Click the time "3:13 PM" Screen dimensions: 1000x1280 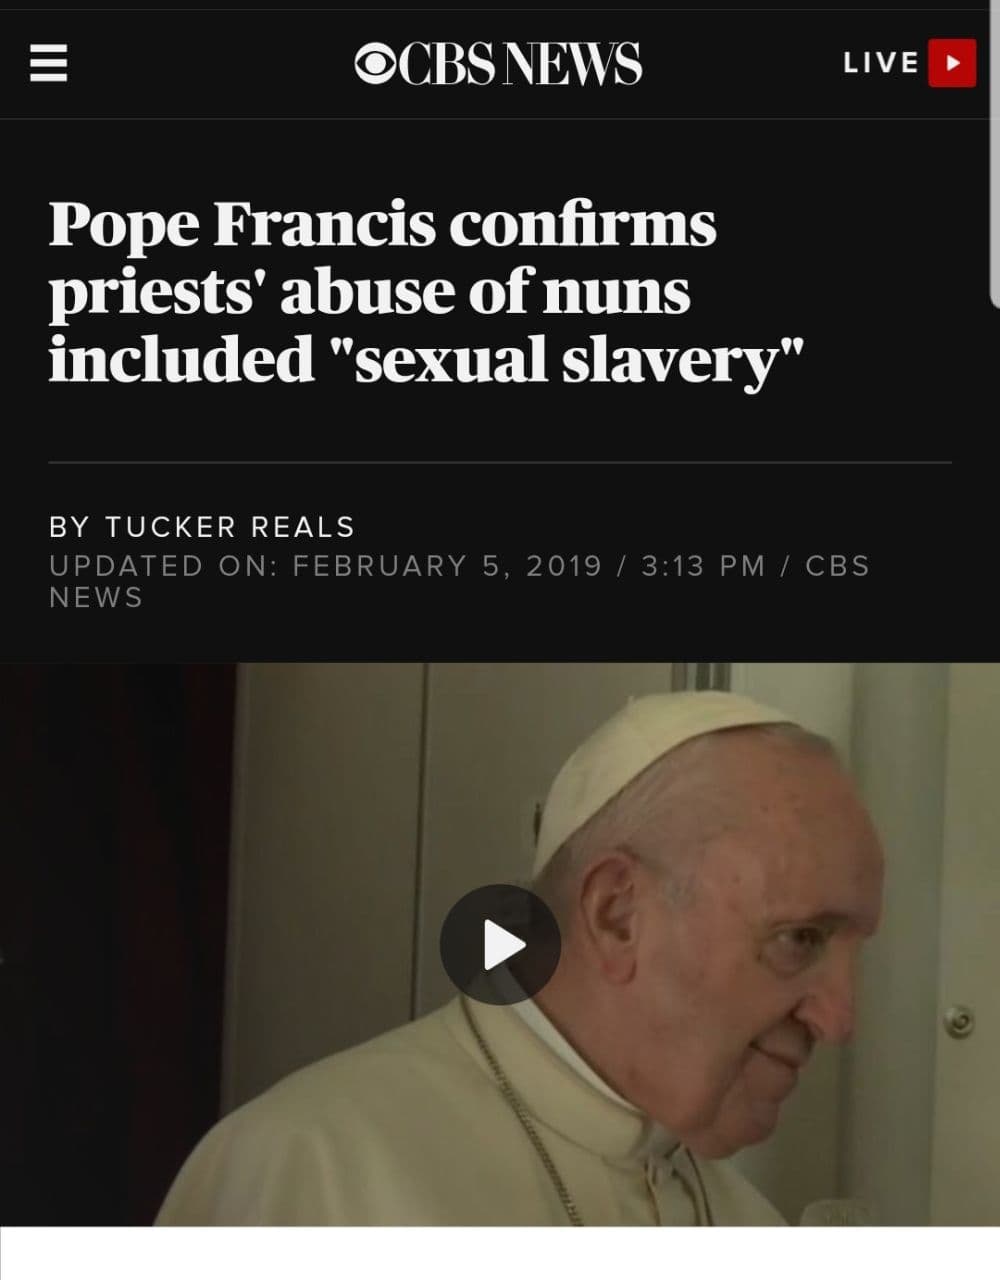703,566
